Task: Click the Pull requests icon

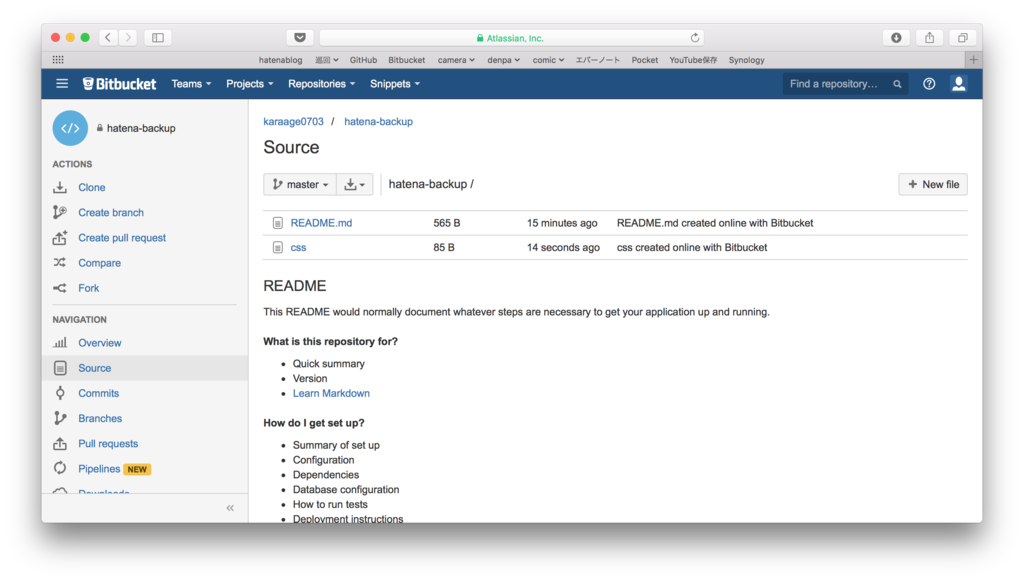Action: pos(60,444)
